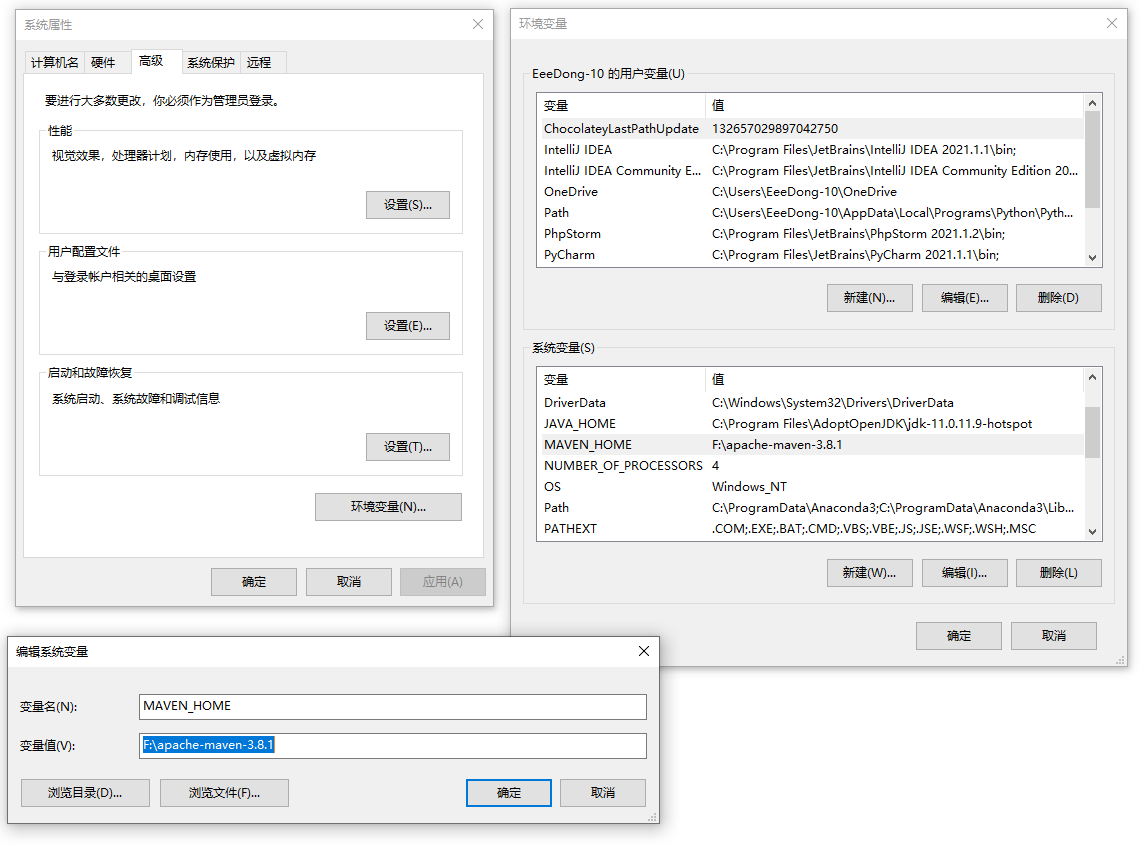1148x850 pixels.
Task: Open performance 设置(S)... button
Action: 407,205
